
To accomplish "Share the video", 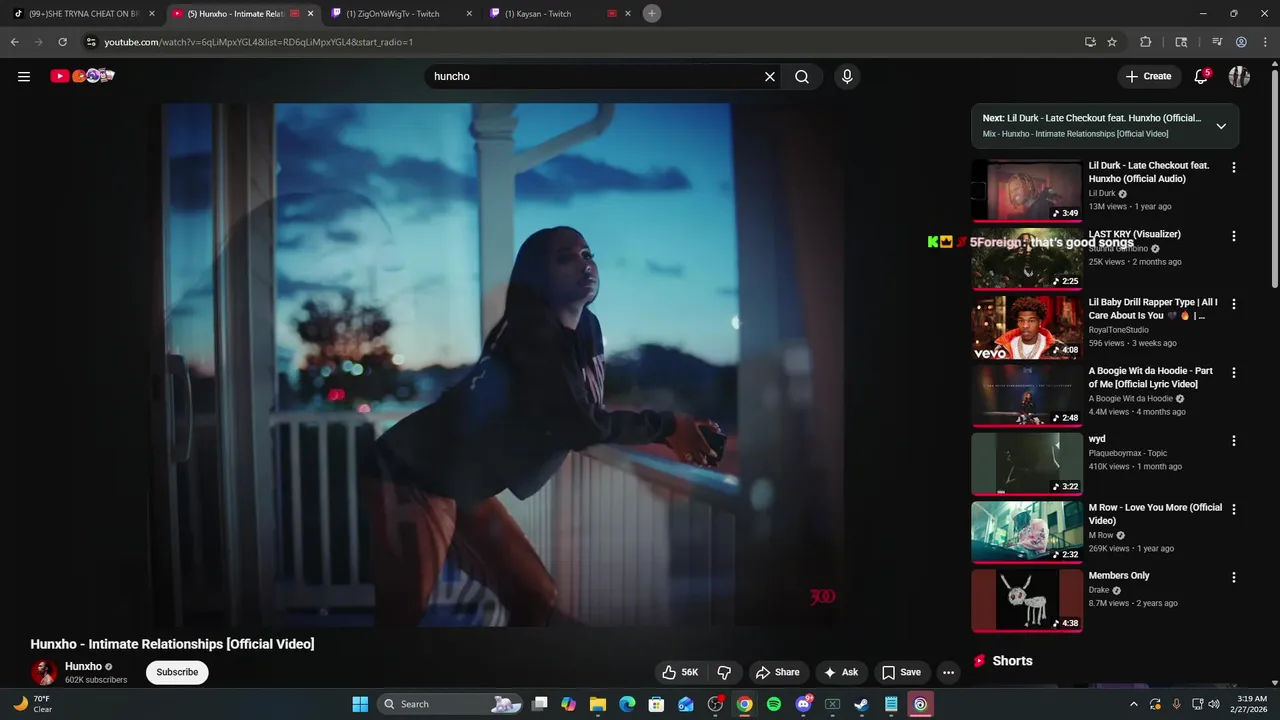I will point(777,672).
